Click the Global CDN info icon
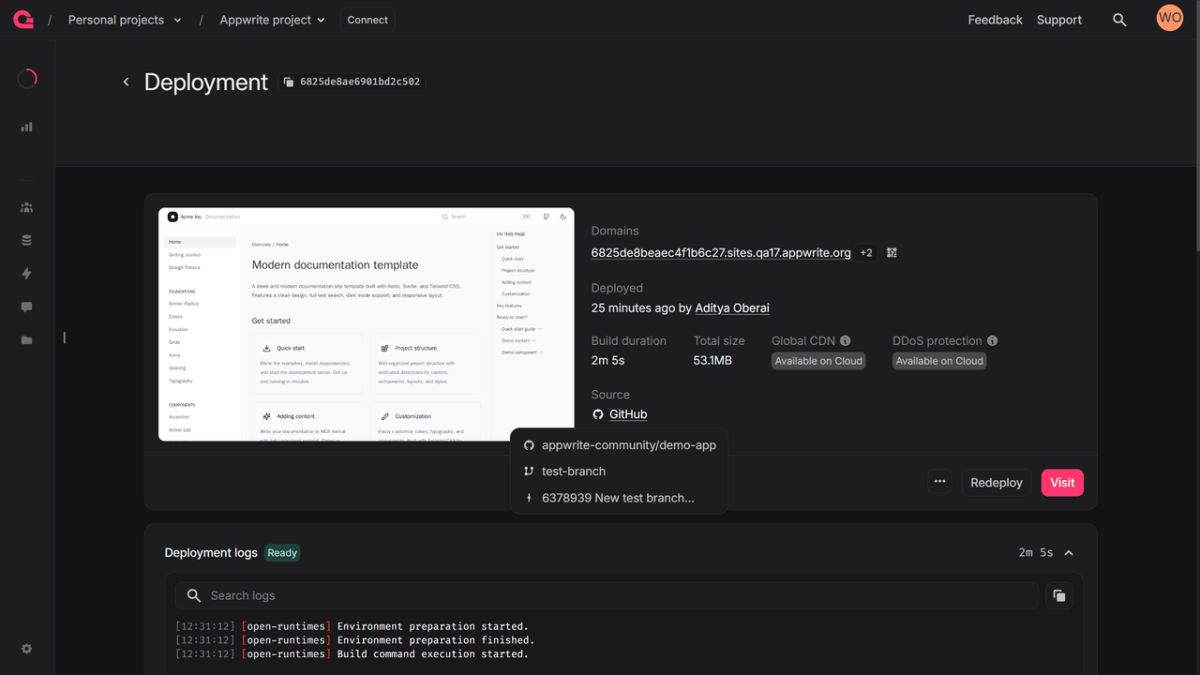Screen dimensions: 1200x675 (845, 341)
